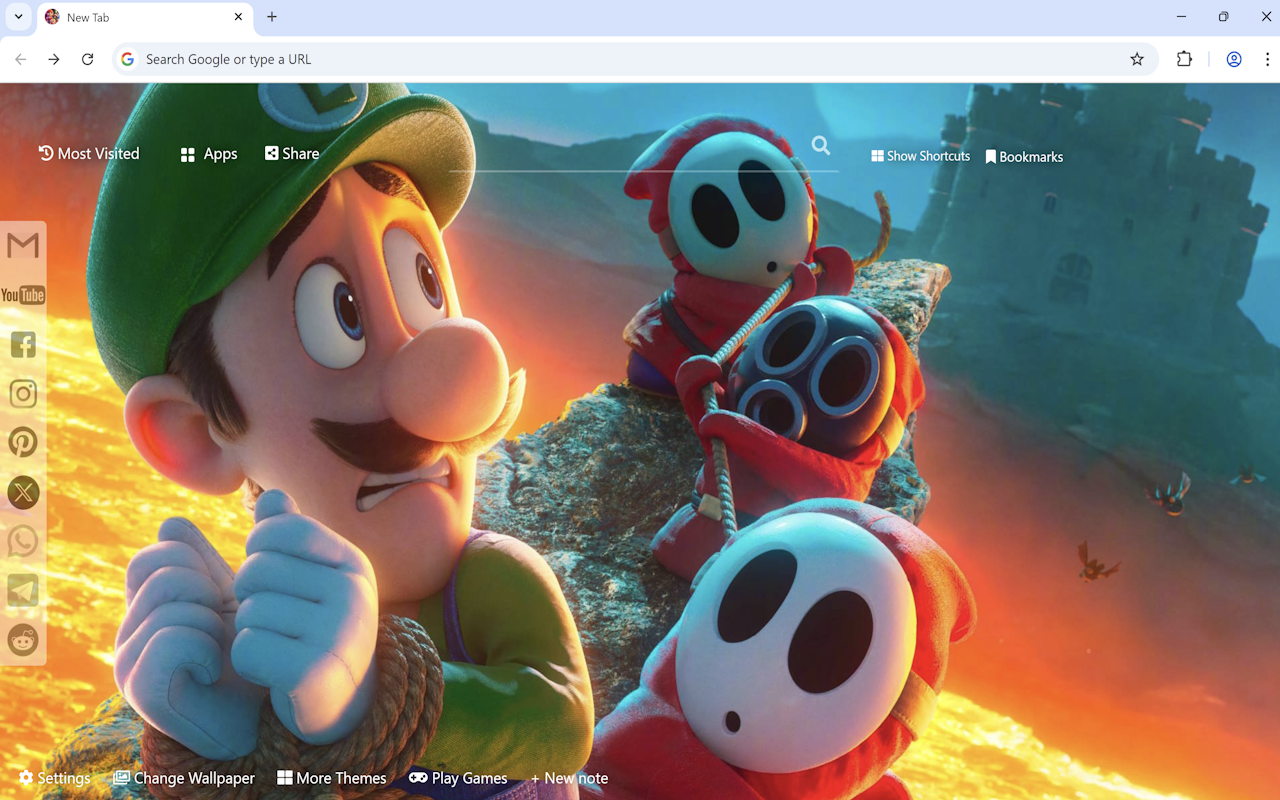The height and width of the screenshot is (800, 1280).
Task: Toggle Show Shortcuts
Action: point(919,156)
